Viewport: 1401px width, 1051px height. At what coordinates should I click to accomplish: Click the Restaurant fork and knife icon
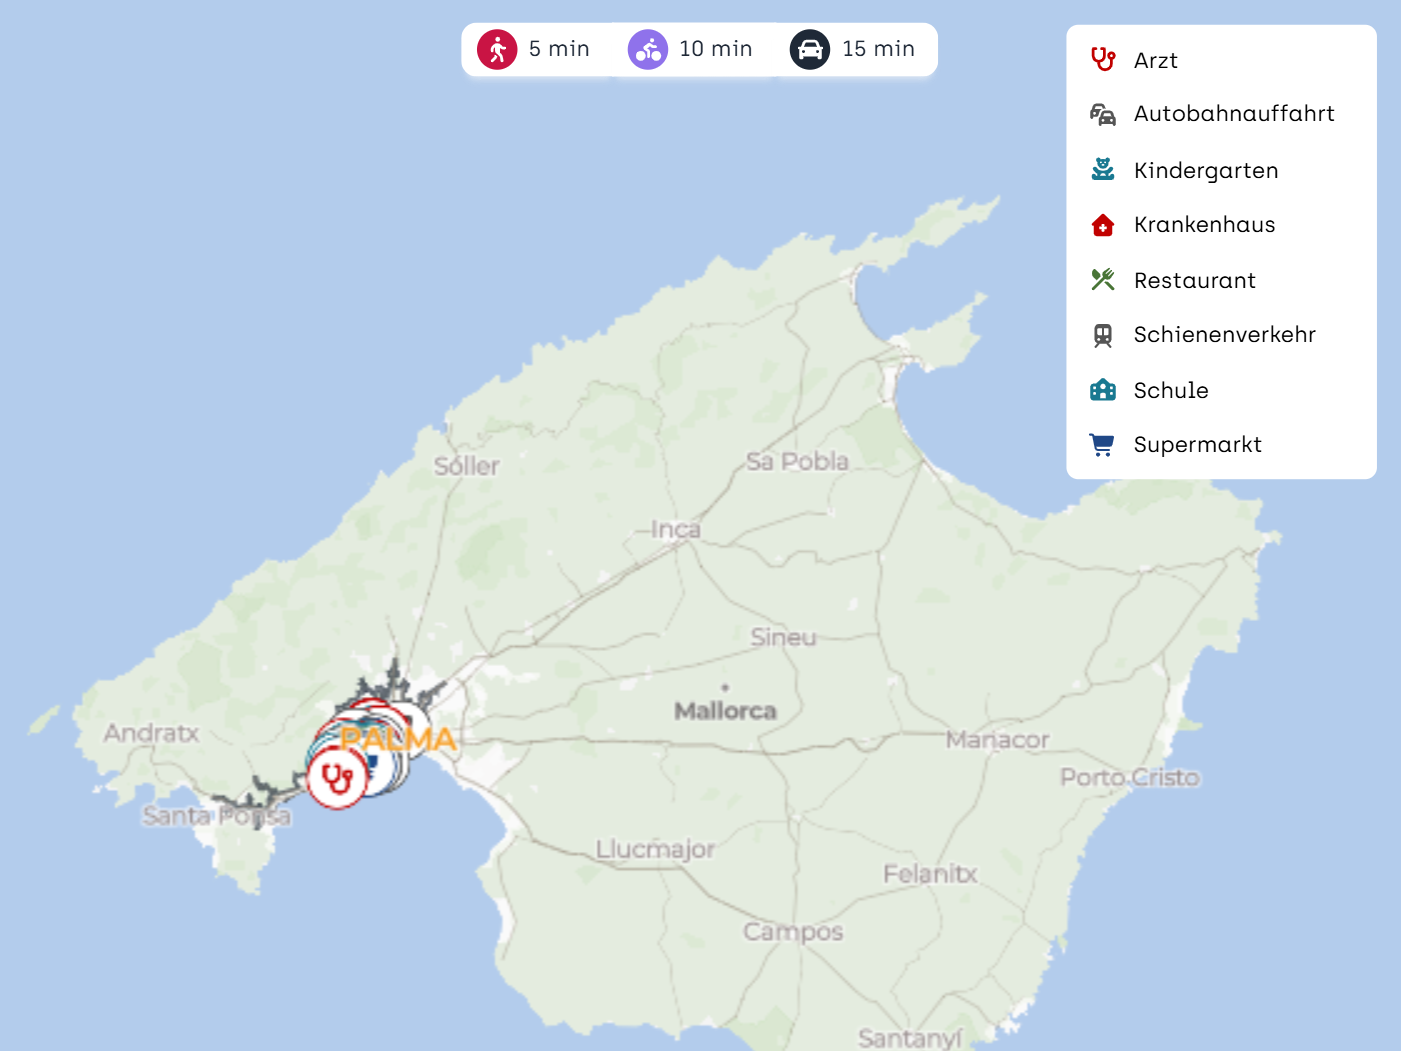point(1102,280)
